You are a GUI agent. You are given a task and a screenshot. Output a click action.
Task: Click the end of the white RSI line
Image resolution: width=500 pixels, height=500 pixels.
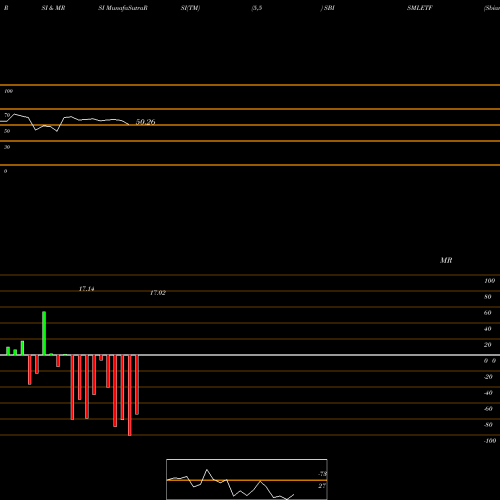[x=129, y=125]
